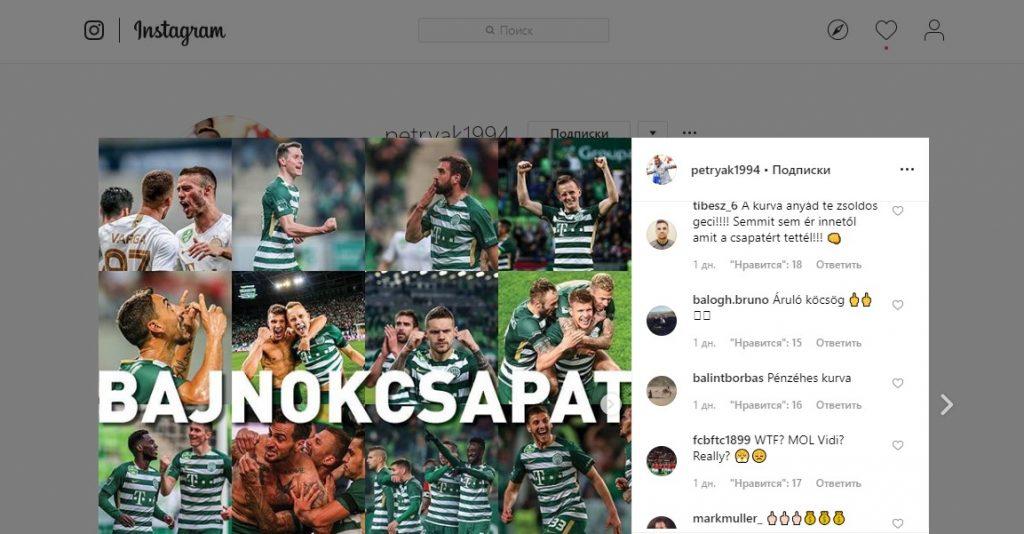Open petryak1994 username in post header
The width and height of the screenshot is (1024, 534).
pyautogui.click(x=726, y=170)
